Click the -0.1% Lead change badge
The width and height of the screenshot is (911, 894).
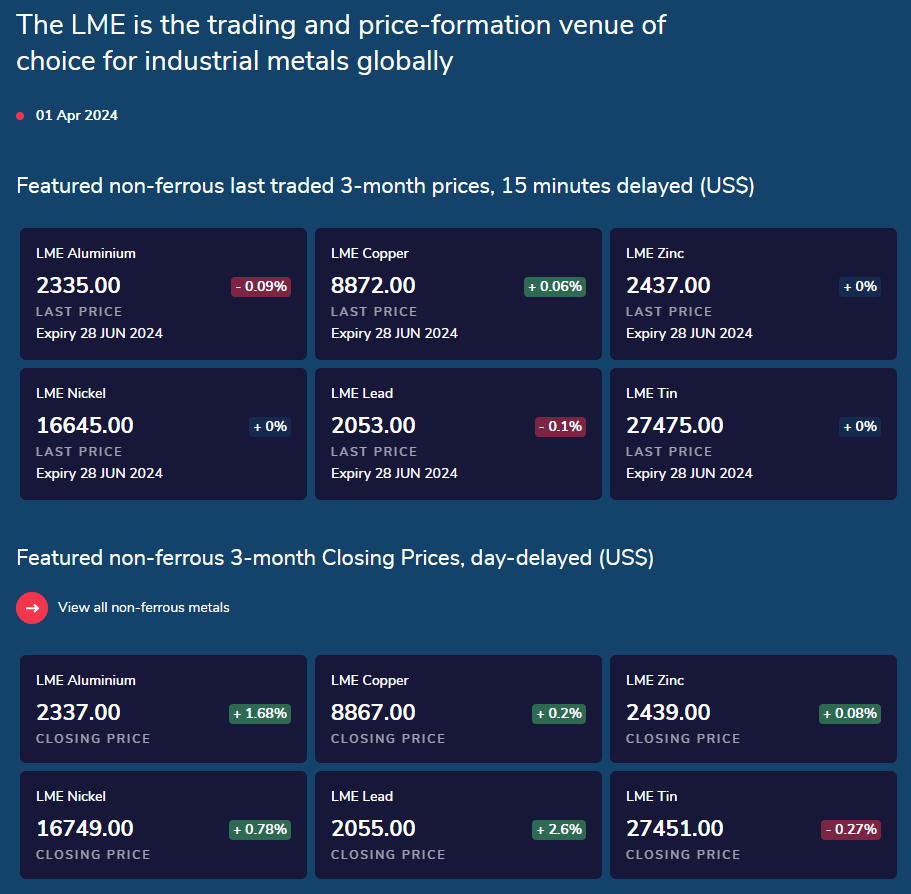(x=560, y=426)
